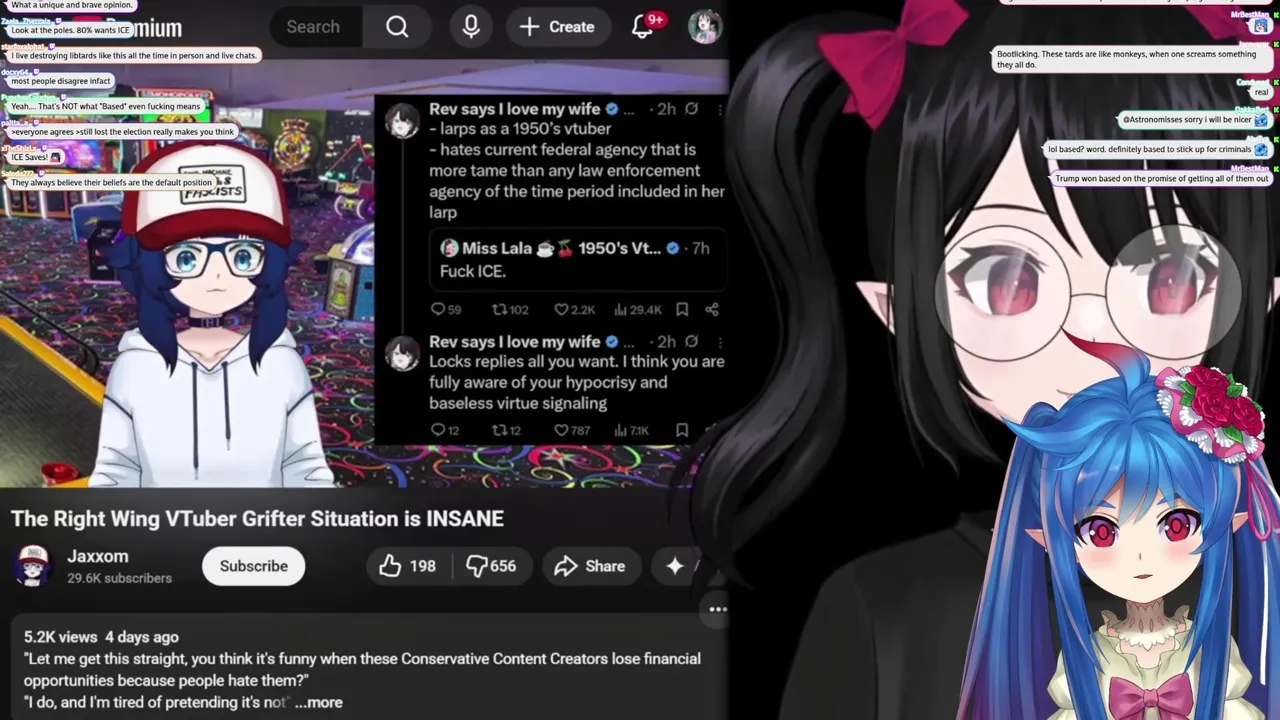
Task: Open first Rev tweet's three-dot menu
Action: click(720, 109)
